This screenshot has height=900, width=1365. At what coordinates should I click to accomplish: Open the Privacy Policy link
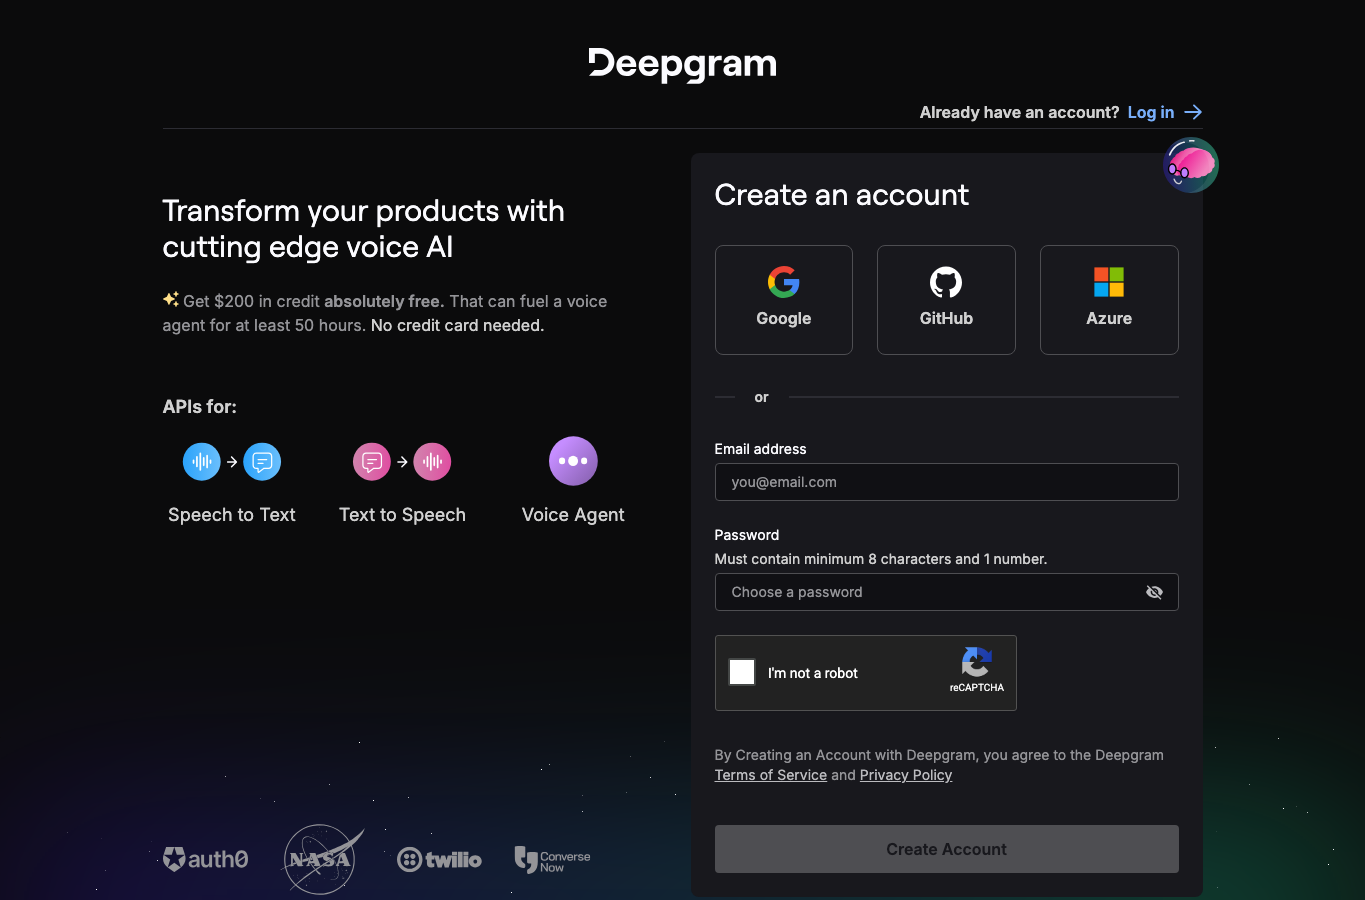(x=906, y=775)
